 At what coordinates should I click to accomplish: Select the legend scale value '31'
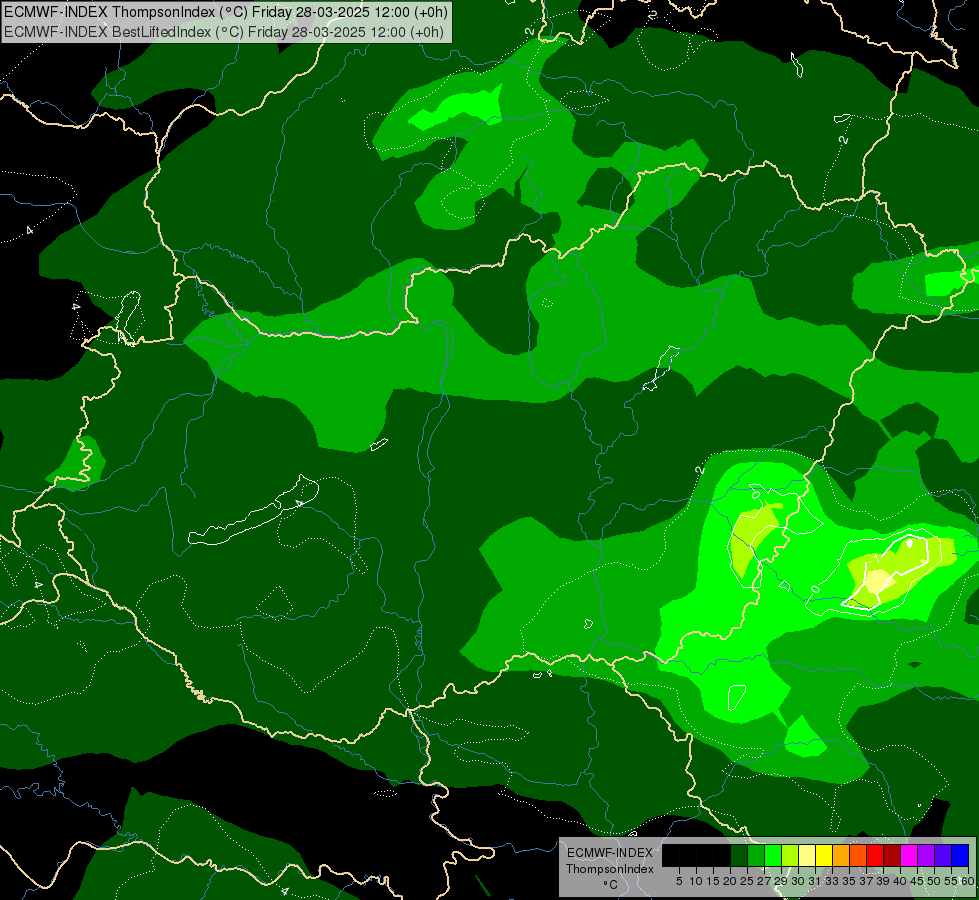point(815,881)
